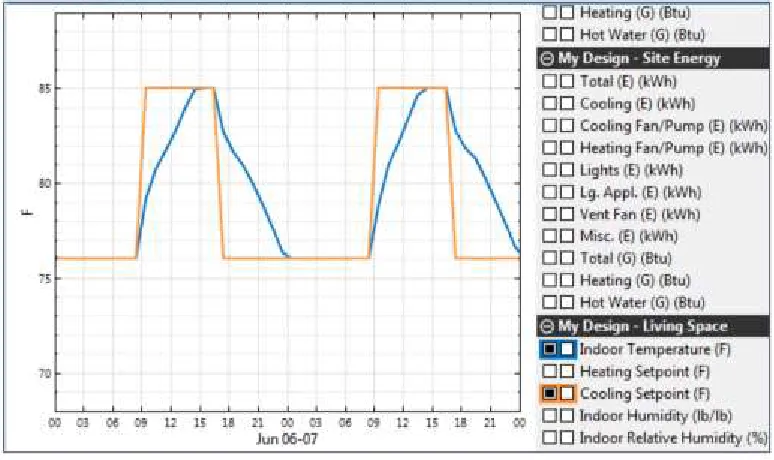The image size is (774, 460).
Task: Click the 'My Design - Site Energy' header title
Action: [639, 59]
